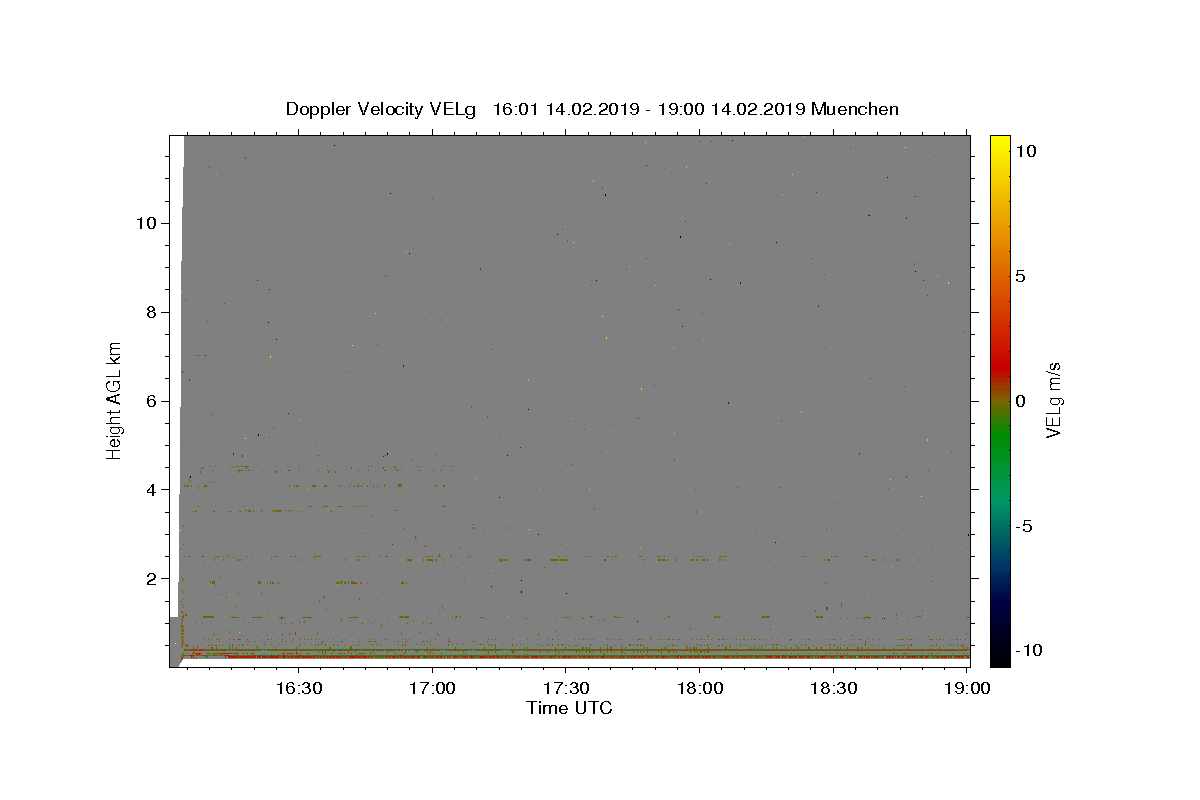
Task: Click the '18:30' time tick label
Action: pos(834,688)
